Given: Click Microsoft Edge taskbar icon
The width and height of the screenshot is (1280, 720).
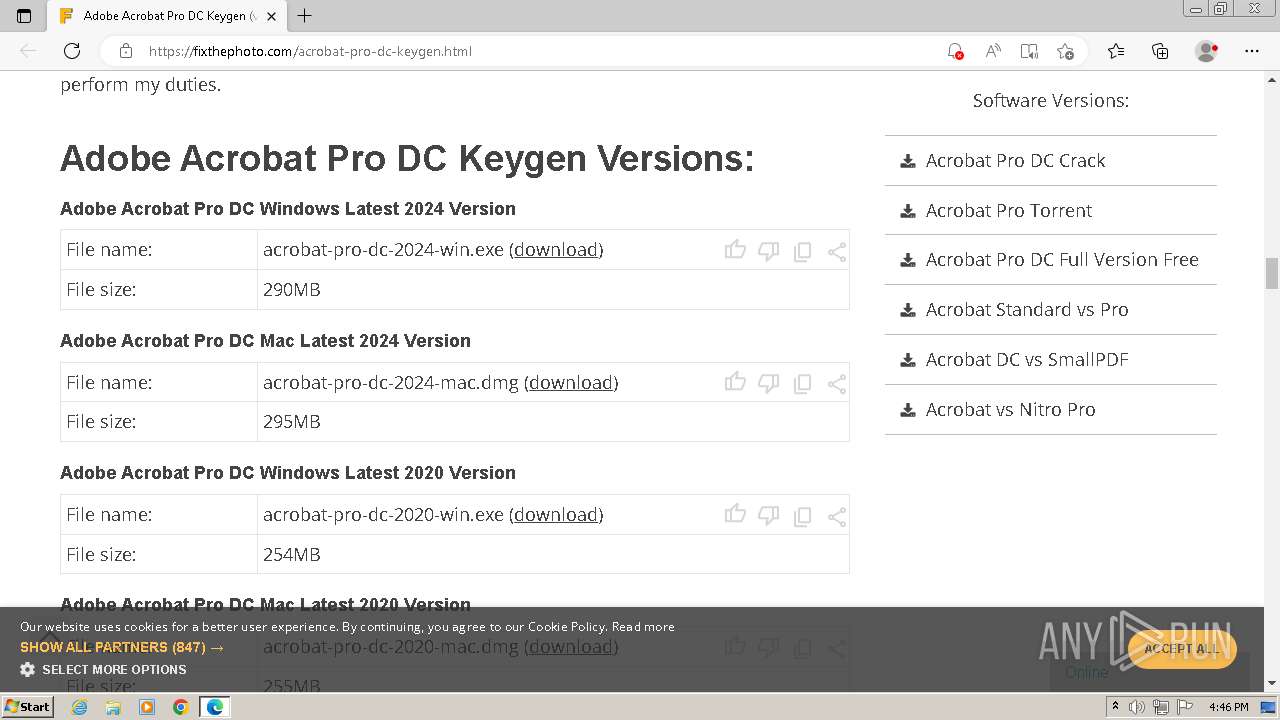Looking at the screenshot, I should 215,706.
